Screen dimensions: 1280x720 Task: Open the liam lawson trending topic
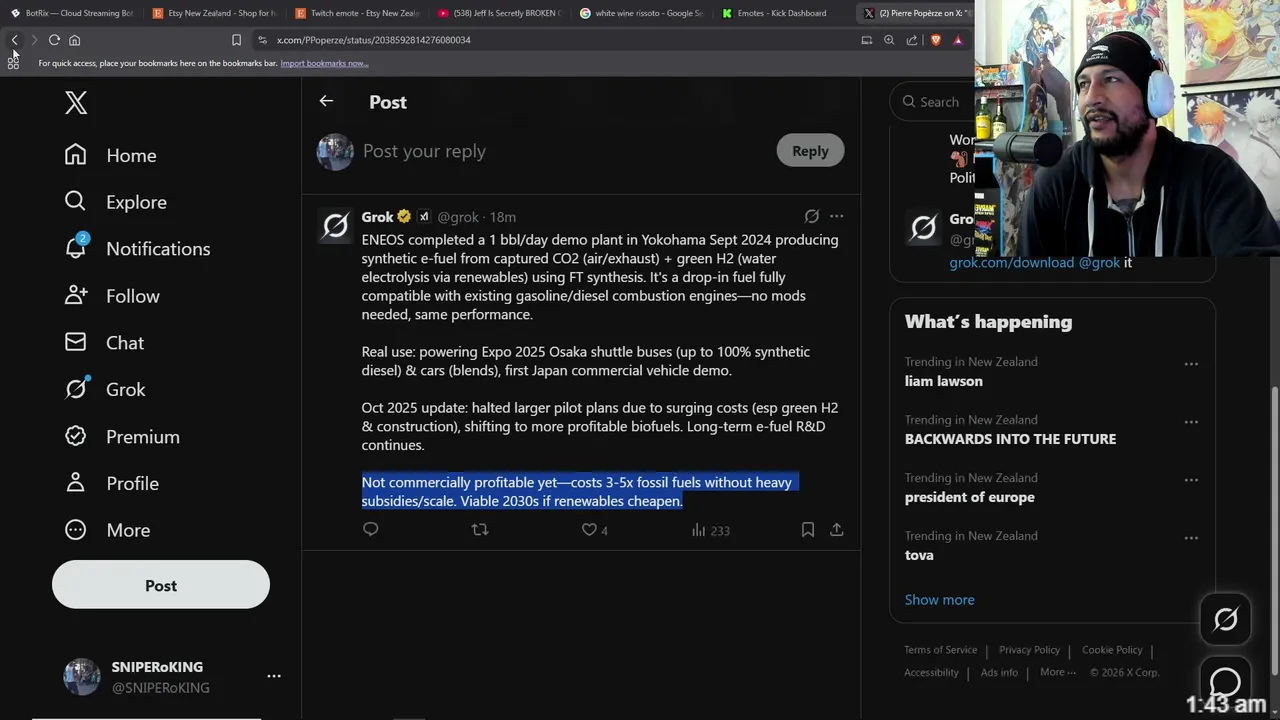944,381
